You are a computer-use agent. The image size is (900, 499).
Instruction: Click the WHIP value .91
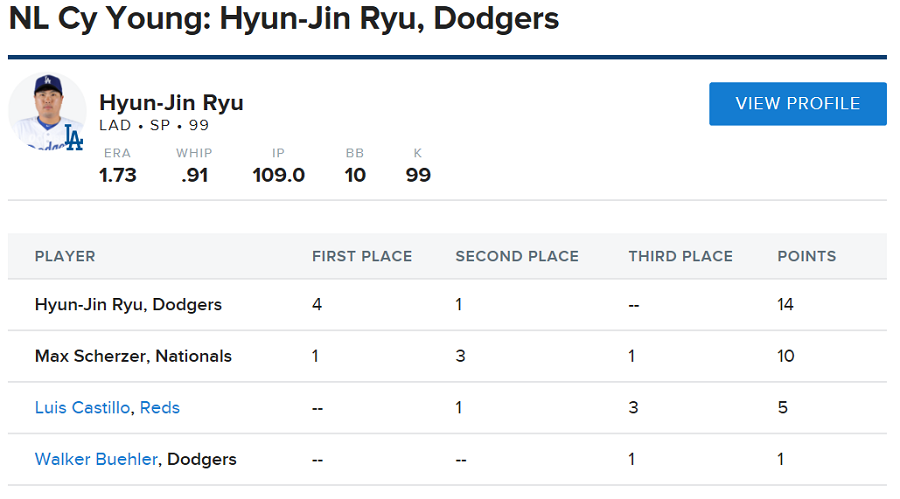[x=194, y=175]
